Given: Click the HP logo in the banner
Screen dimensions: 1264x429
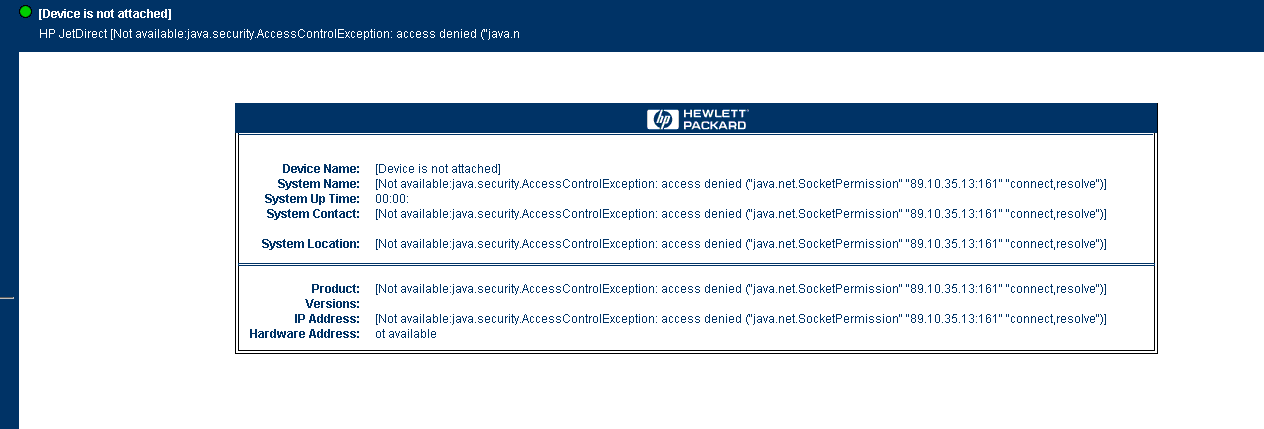Looking at the screenshot, I should (662, 119).
